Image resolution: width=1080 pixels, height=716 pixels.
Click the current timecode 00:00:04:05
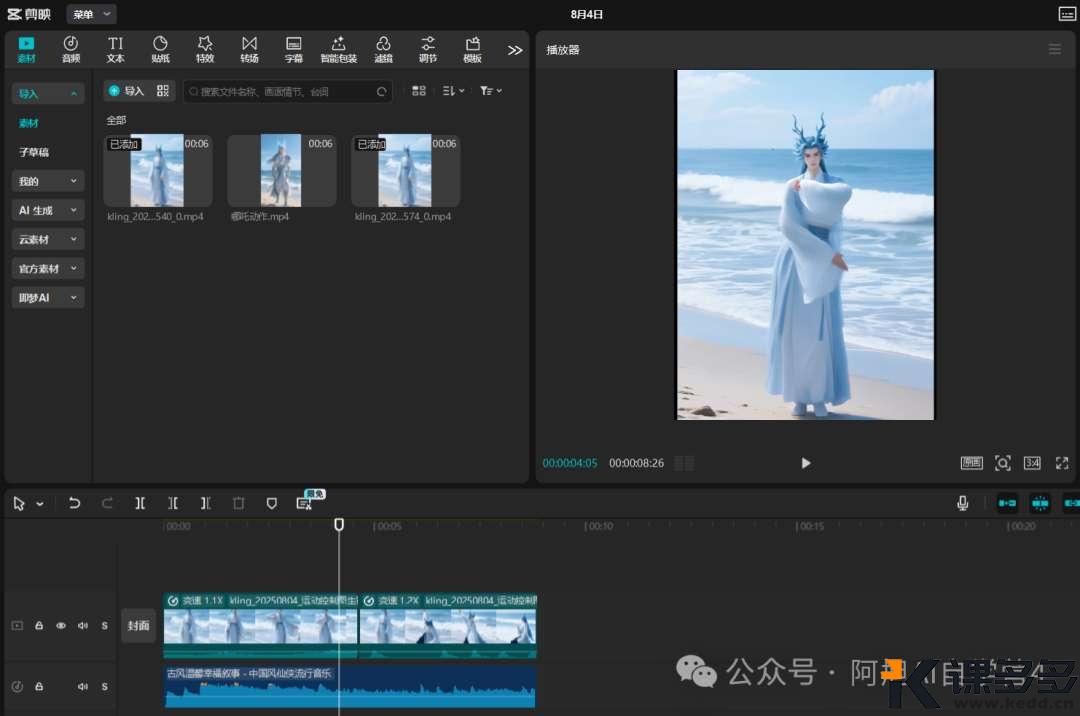[570, 463]
